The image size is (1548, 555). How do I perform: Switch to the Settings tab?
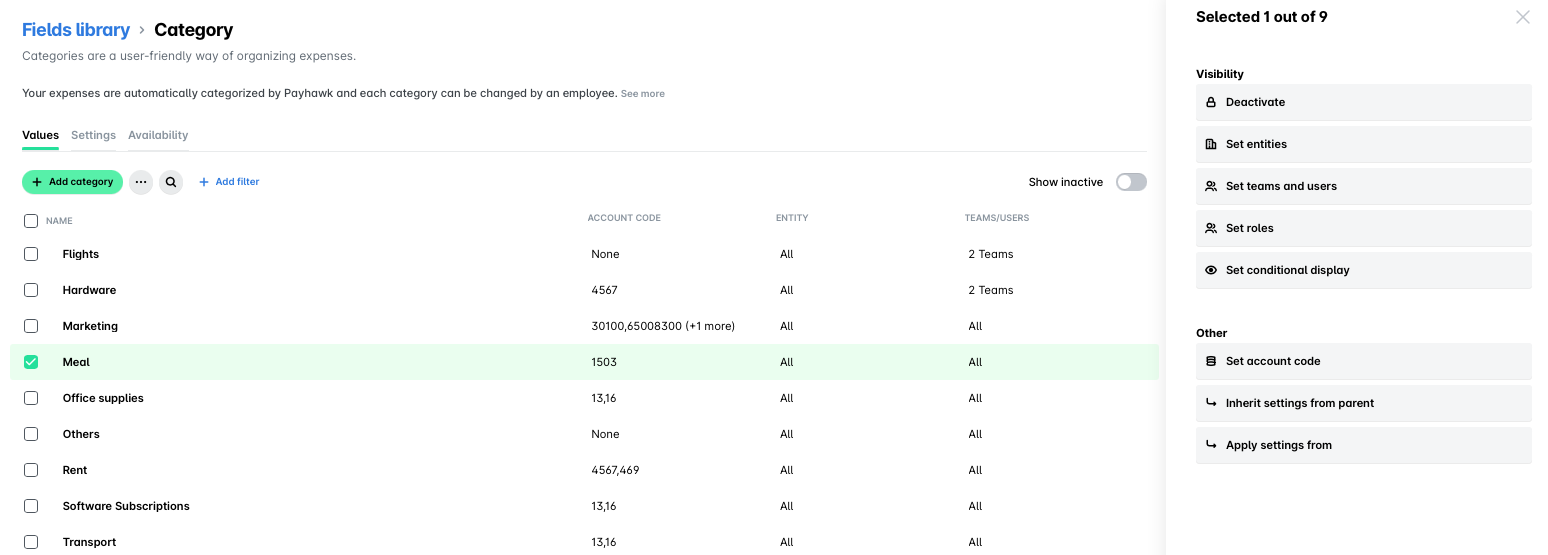(x=93, y=135)
